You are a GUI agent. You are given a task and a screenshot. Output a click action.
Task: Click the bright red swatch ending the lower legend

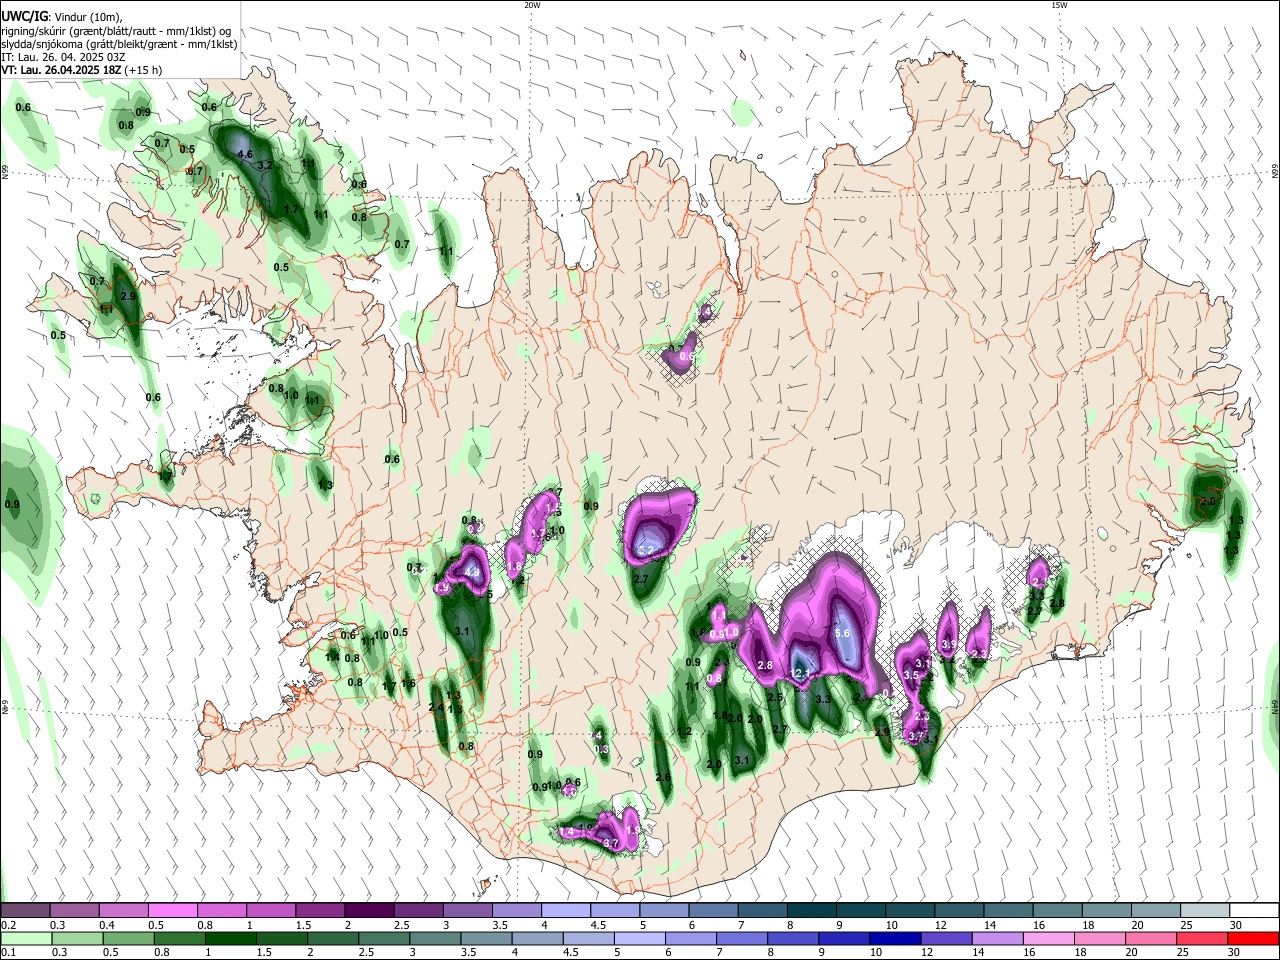click(1252, 938)
